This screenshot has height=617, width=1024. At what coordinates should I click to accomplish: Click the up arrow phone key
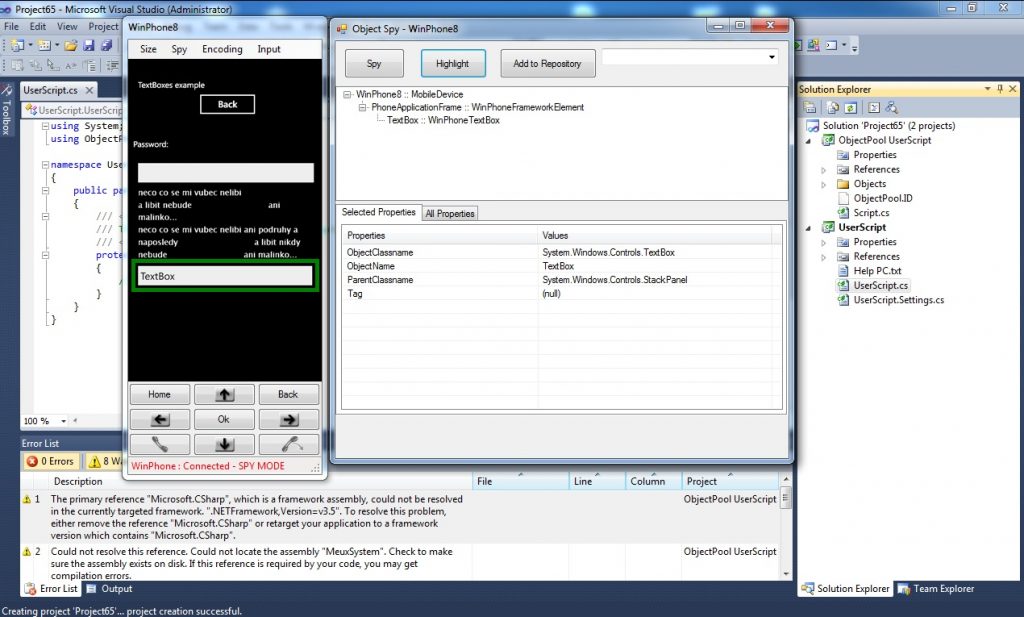[225, 394]
